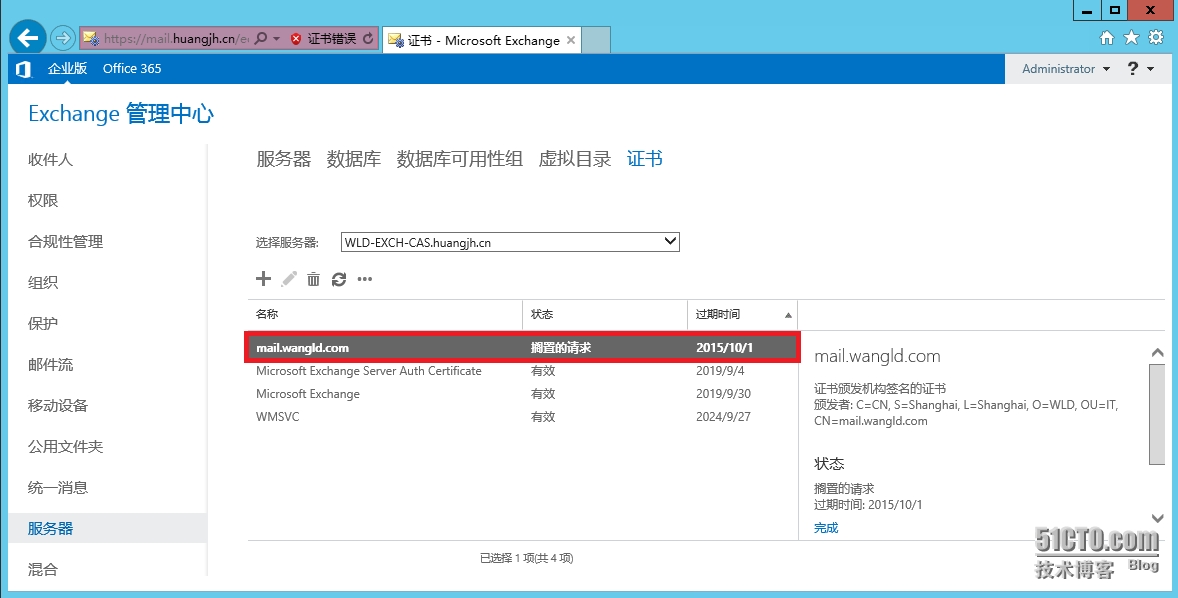Click the browser forward arrow button

tap(63, 38)
